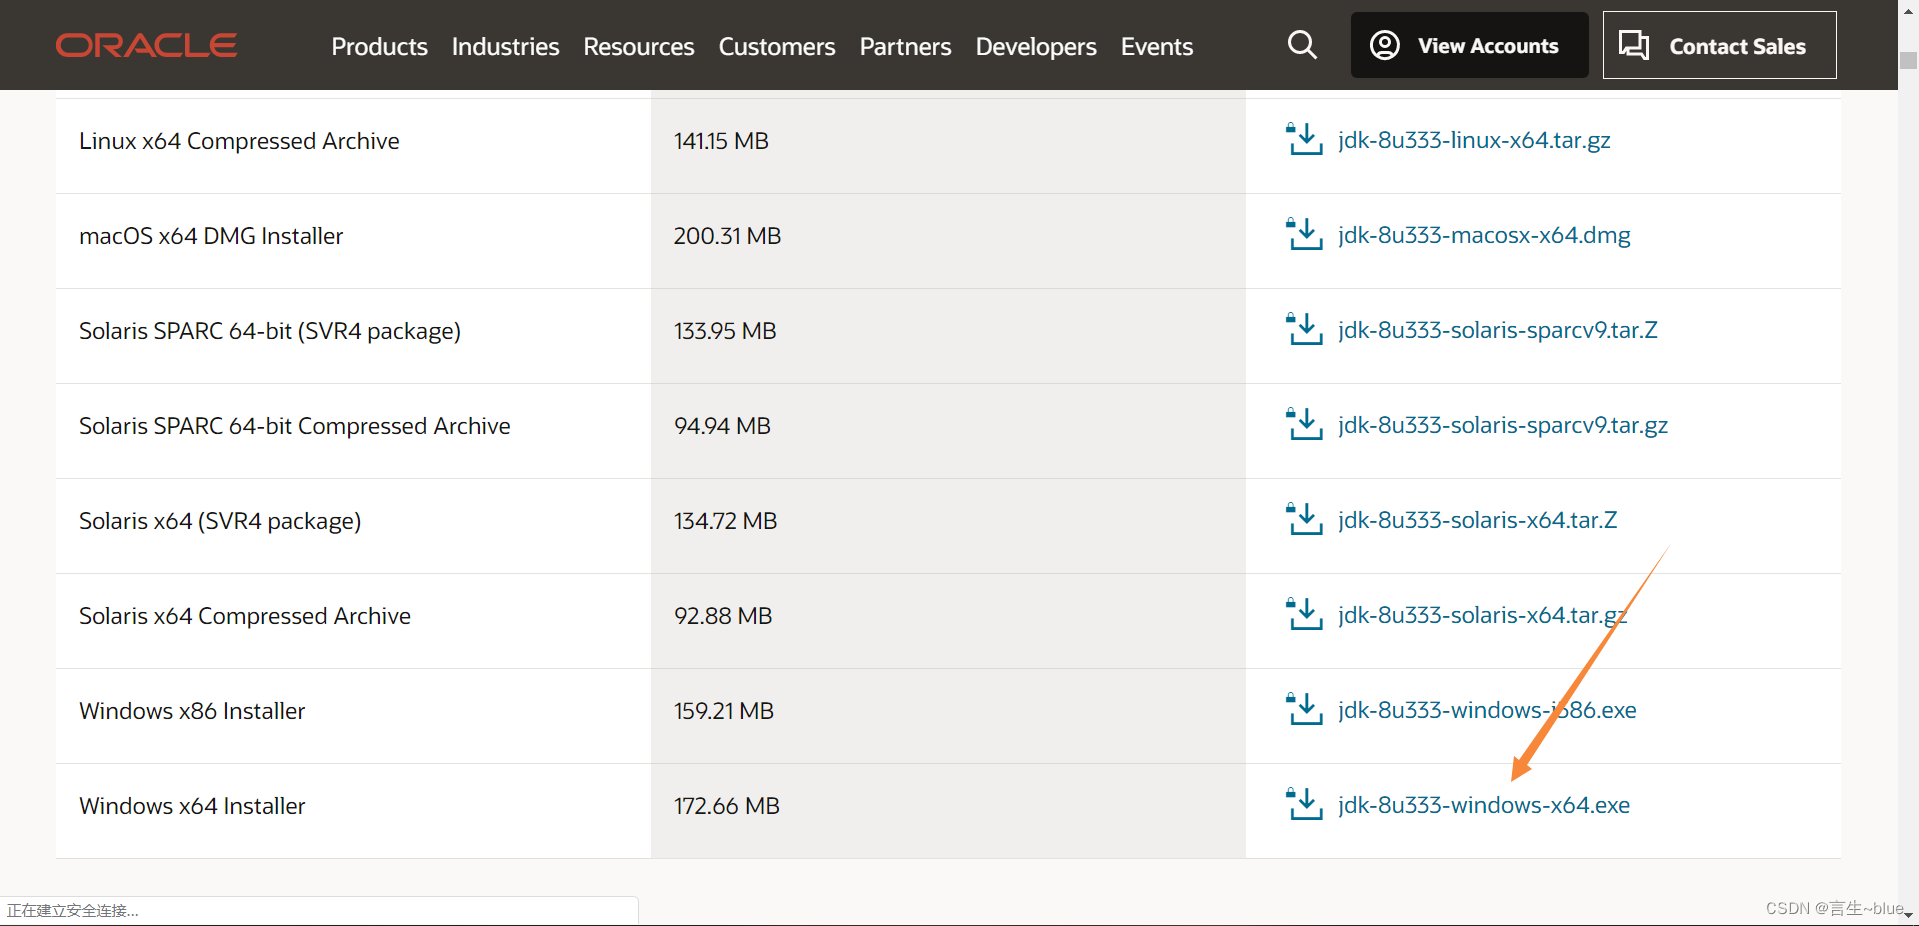
Task: Select the macOS x64 DMG Installer text
Action: click(211, 236)
